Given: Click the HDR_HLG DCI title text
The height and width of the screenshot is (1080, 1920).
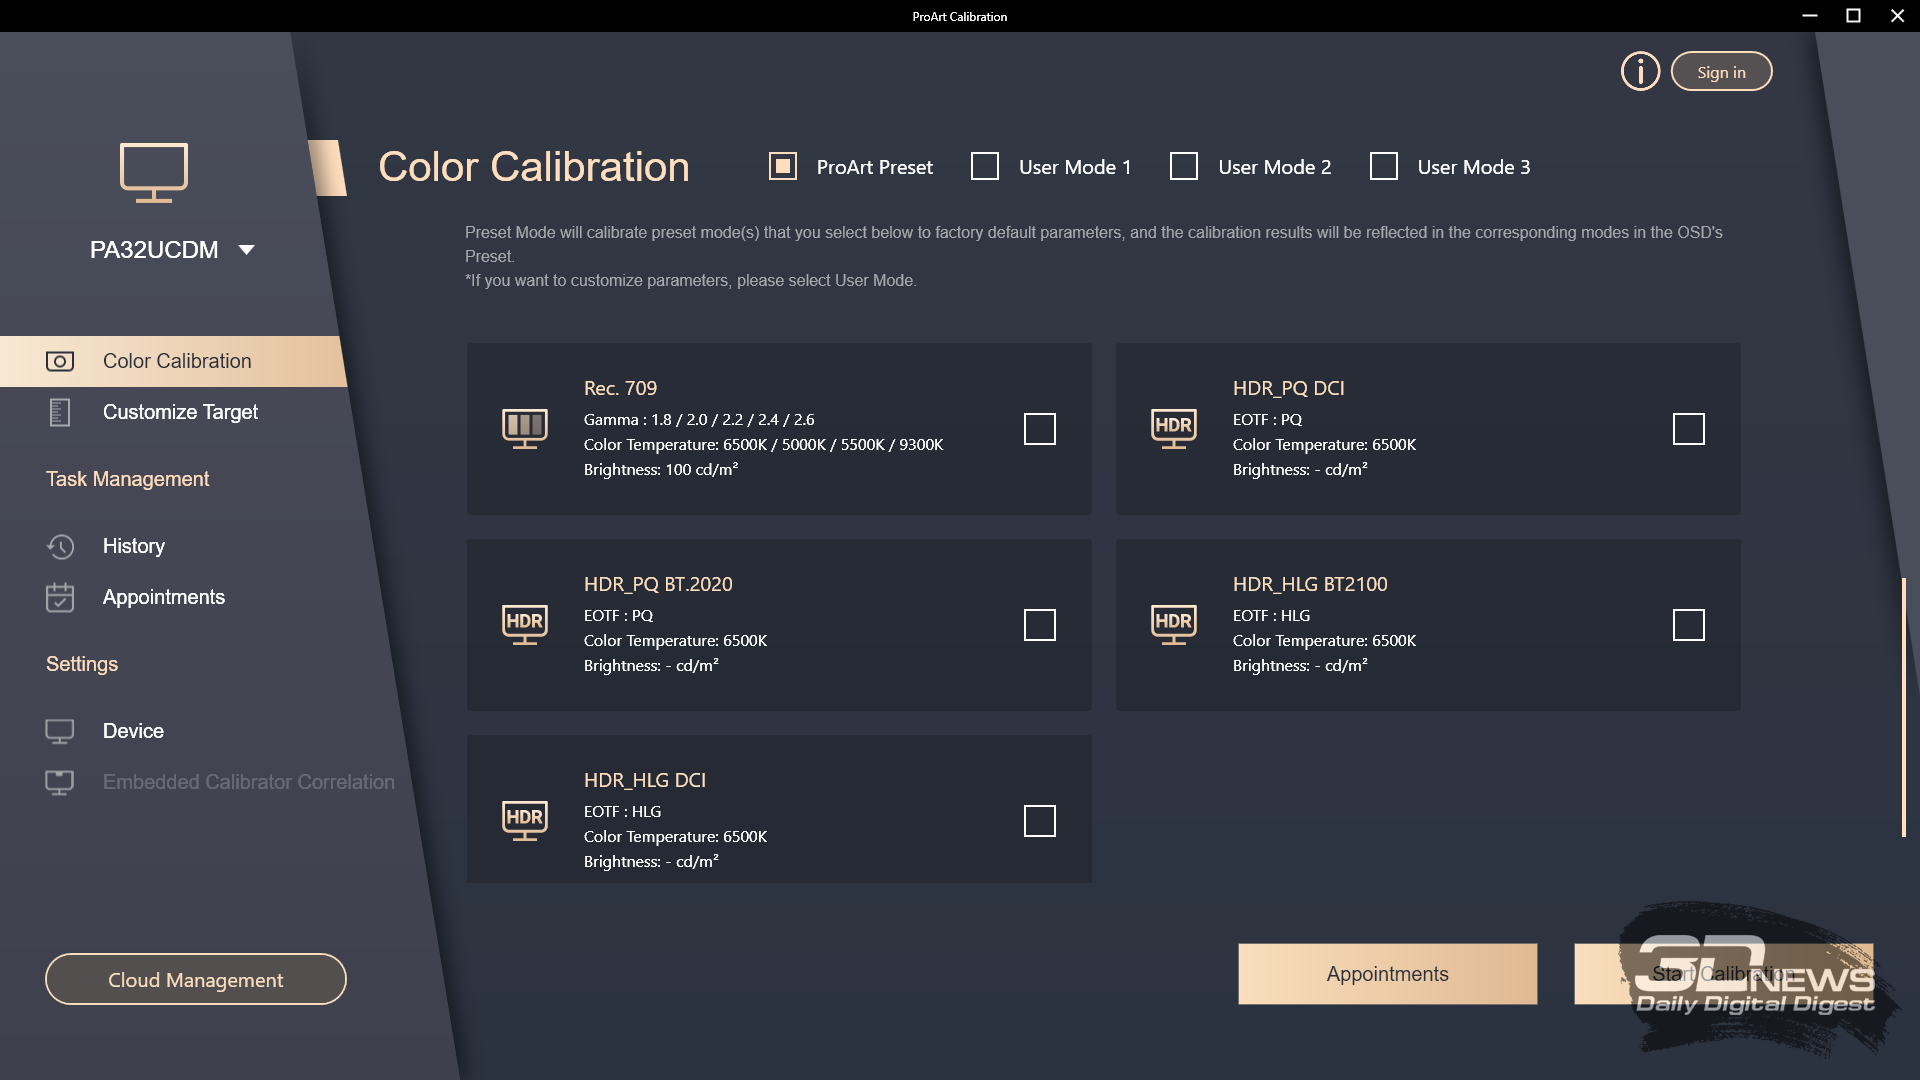Looking at the screenshot, I should (x=645, y=780).
